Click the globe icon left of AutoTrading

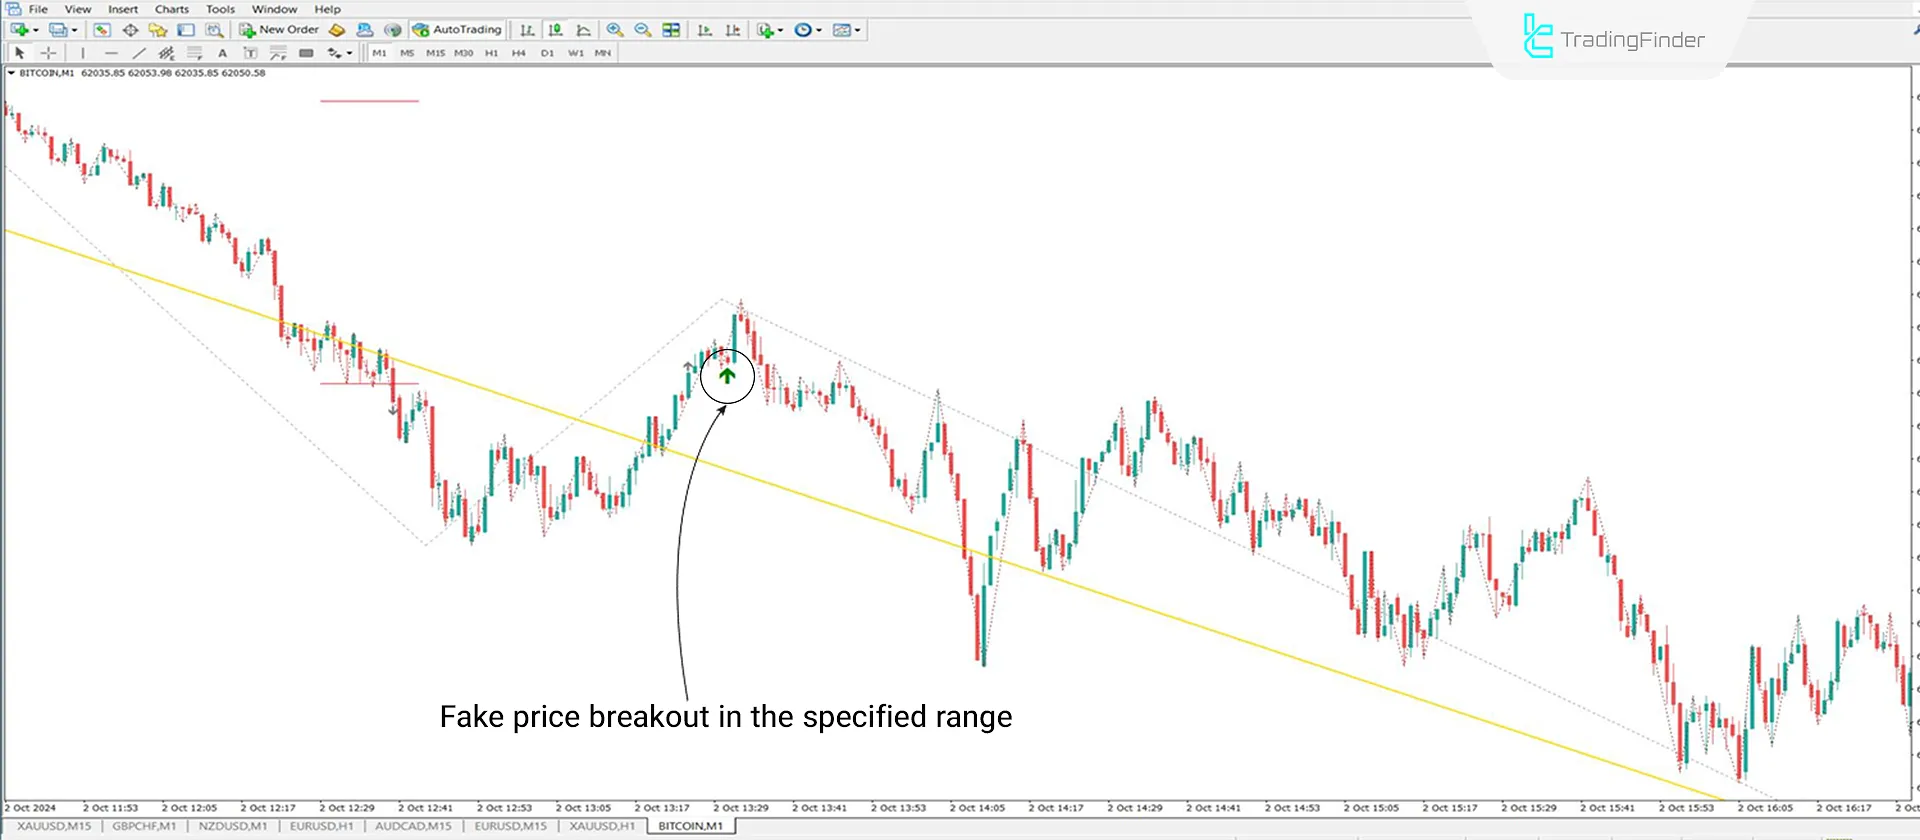[393, 30]
